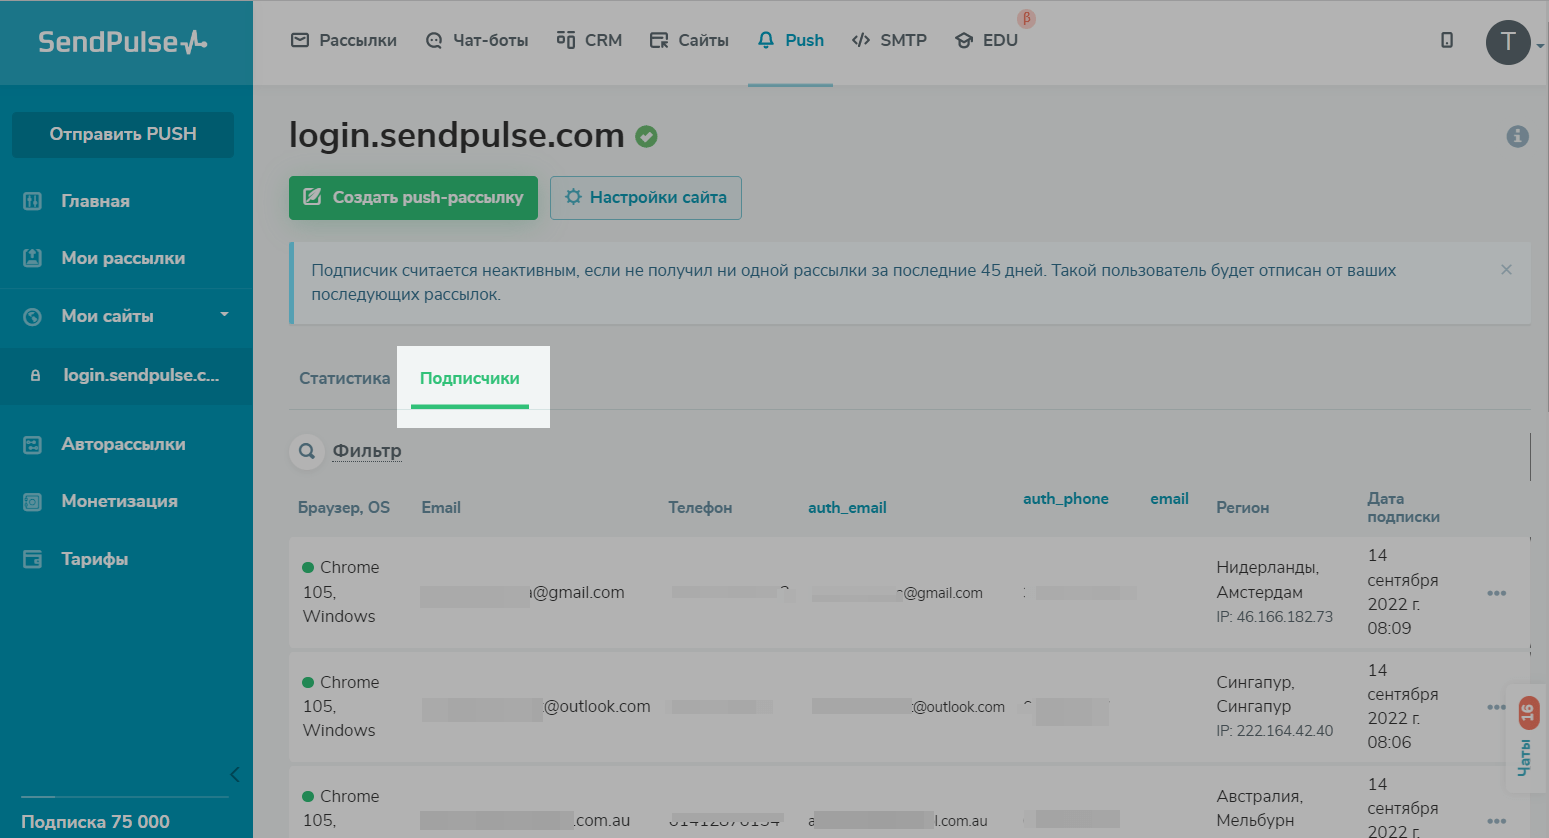Go to the CRM section
The height and width of the screenshot is (838, 1549).
tap(589, 40)
